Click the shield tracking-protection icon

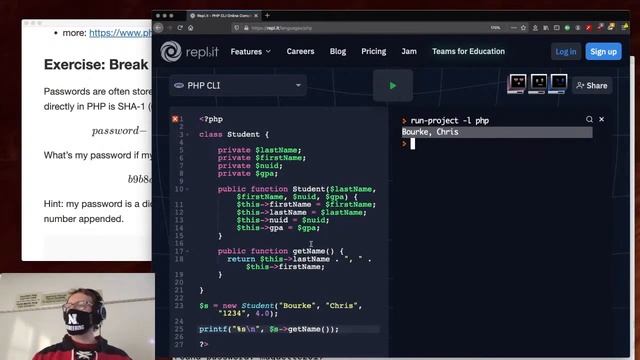[236, 28]
